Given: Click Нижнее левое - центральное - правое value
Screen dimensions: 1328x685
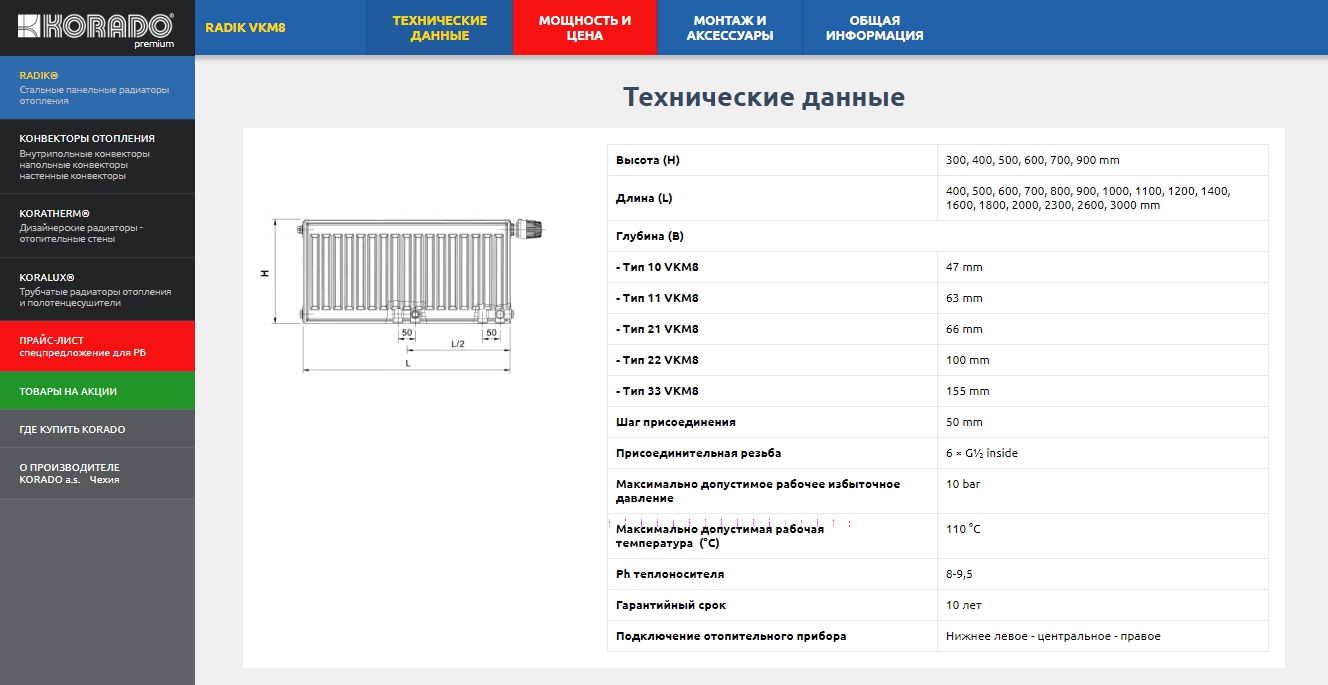Looking at the screenshot, I should (1053, 636).
